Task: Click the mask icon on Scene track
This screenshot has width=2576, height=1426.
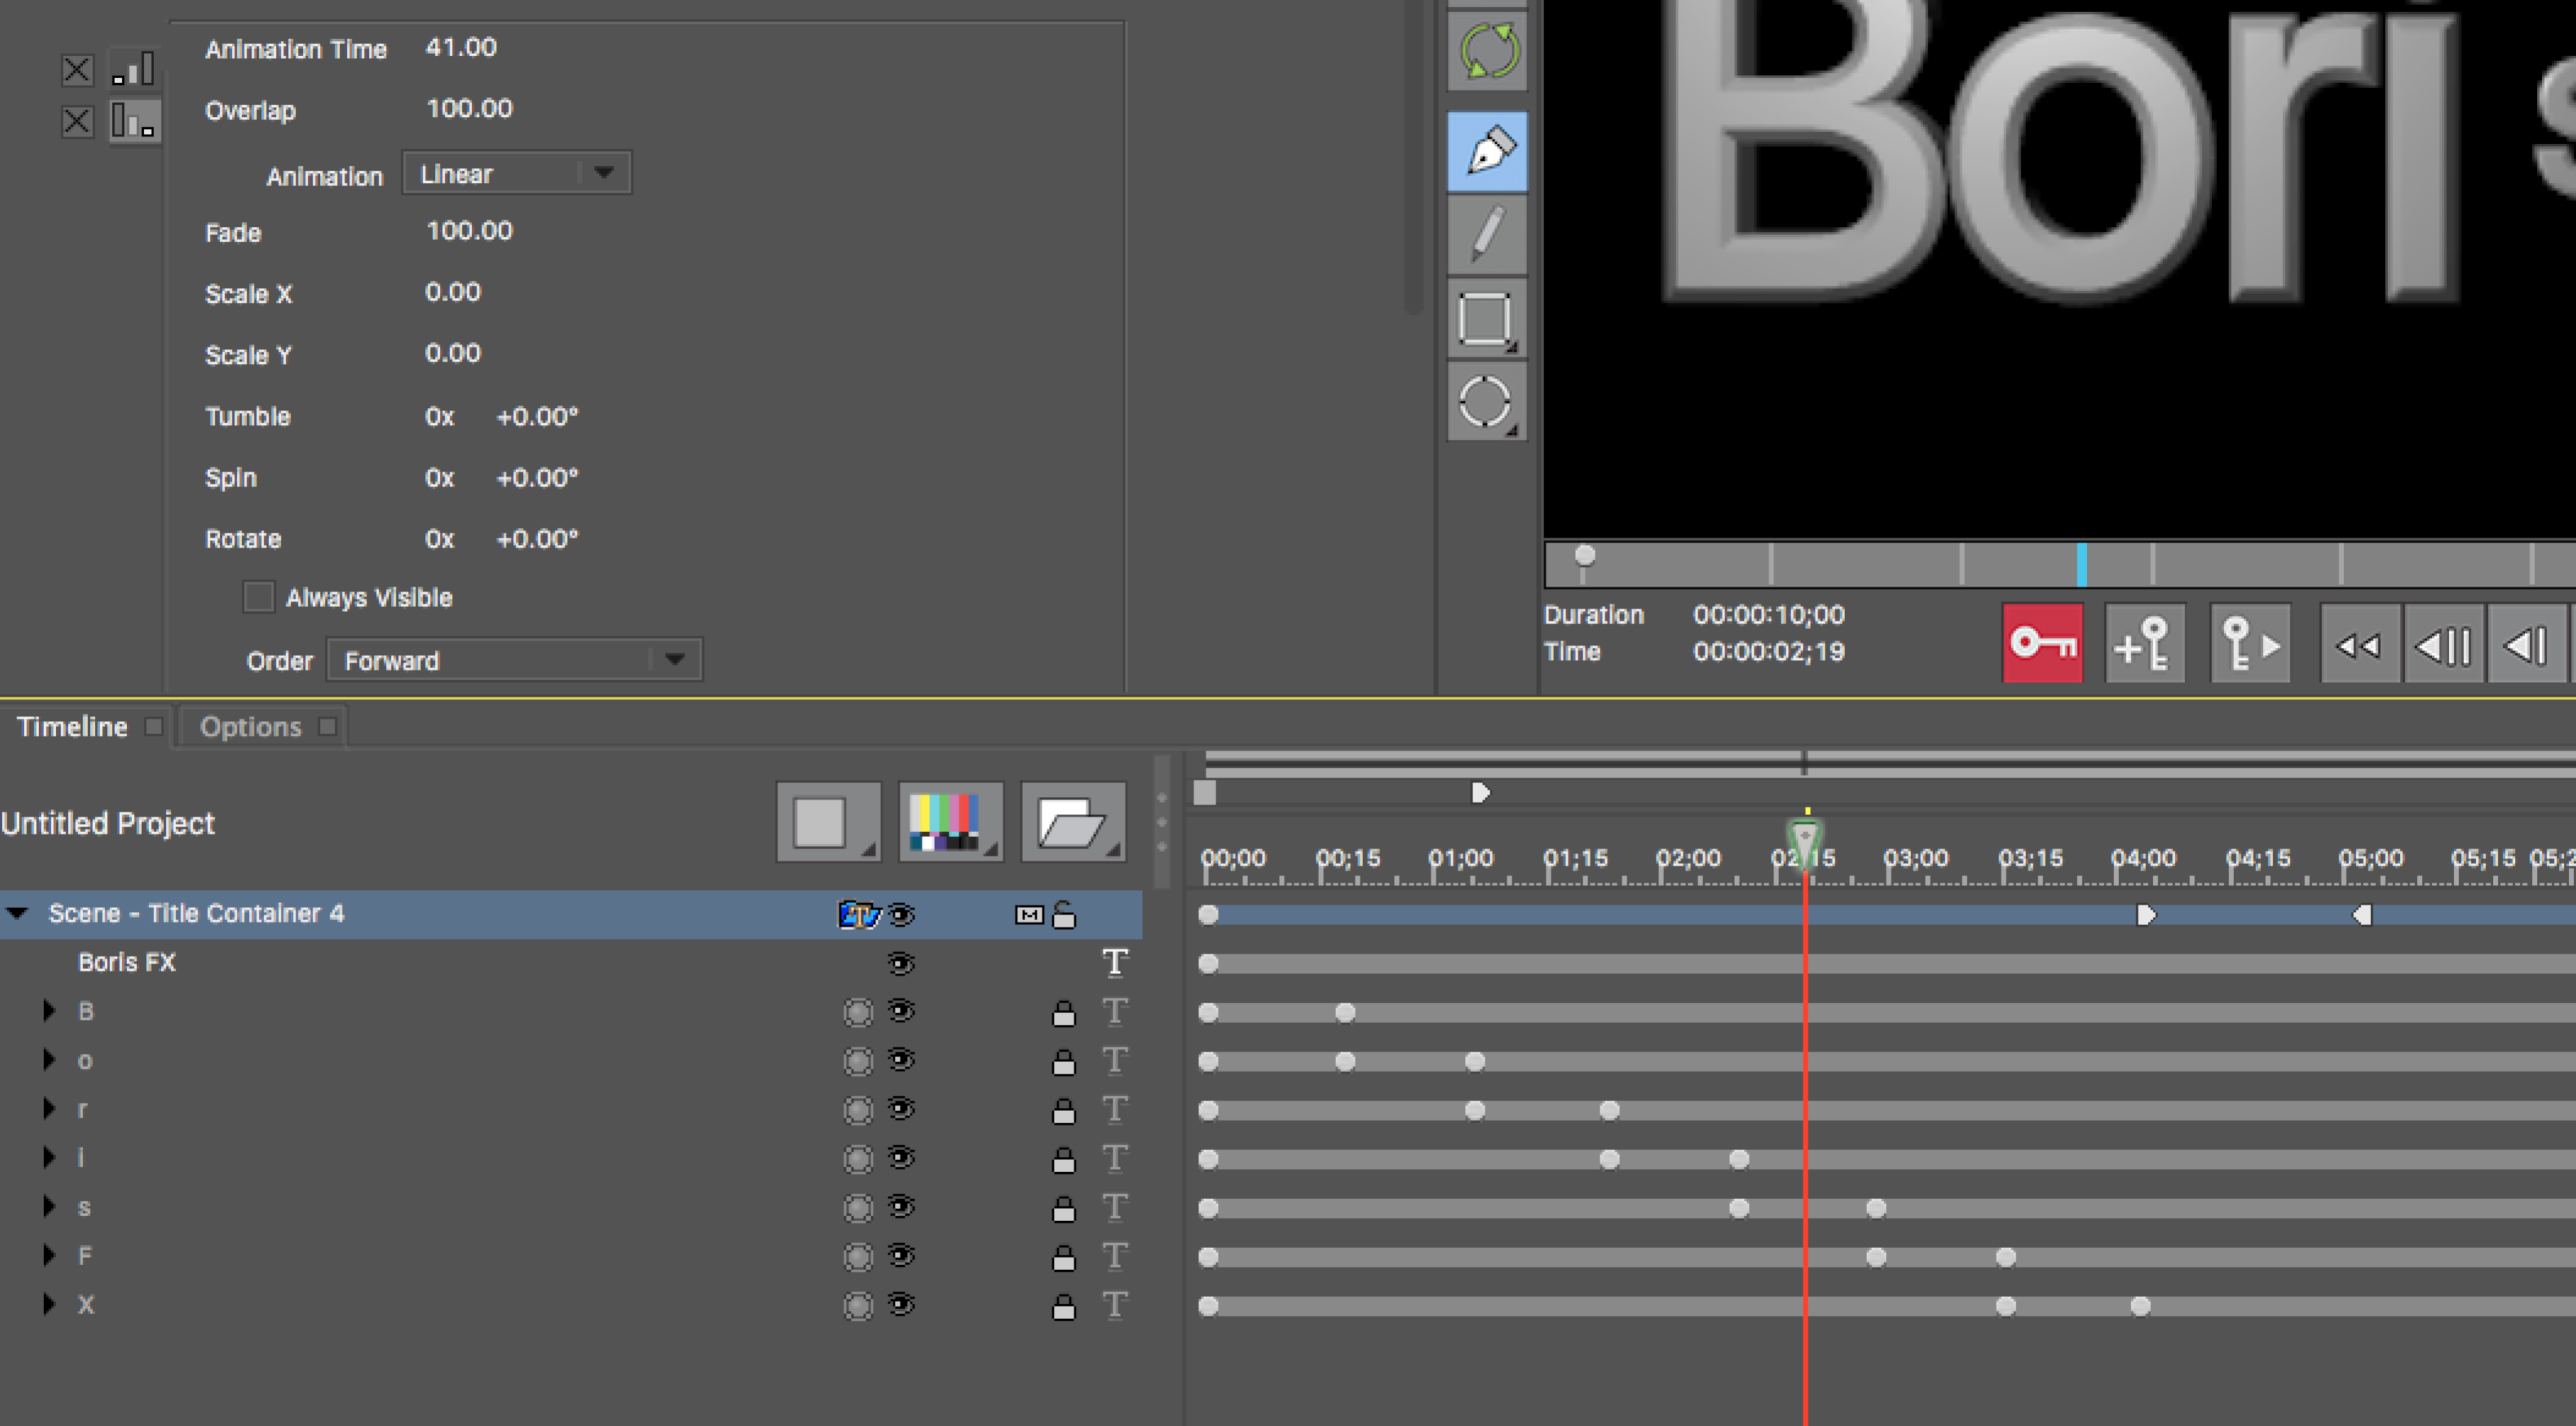Action: tap(1028, 914)
